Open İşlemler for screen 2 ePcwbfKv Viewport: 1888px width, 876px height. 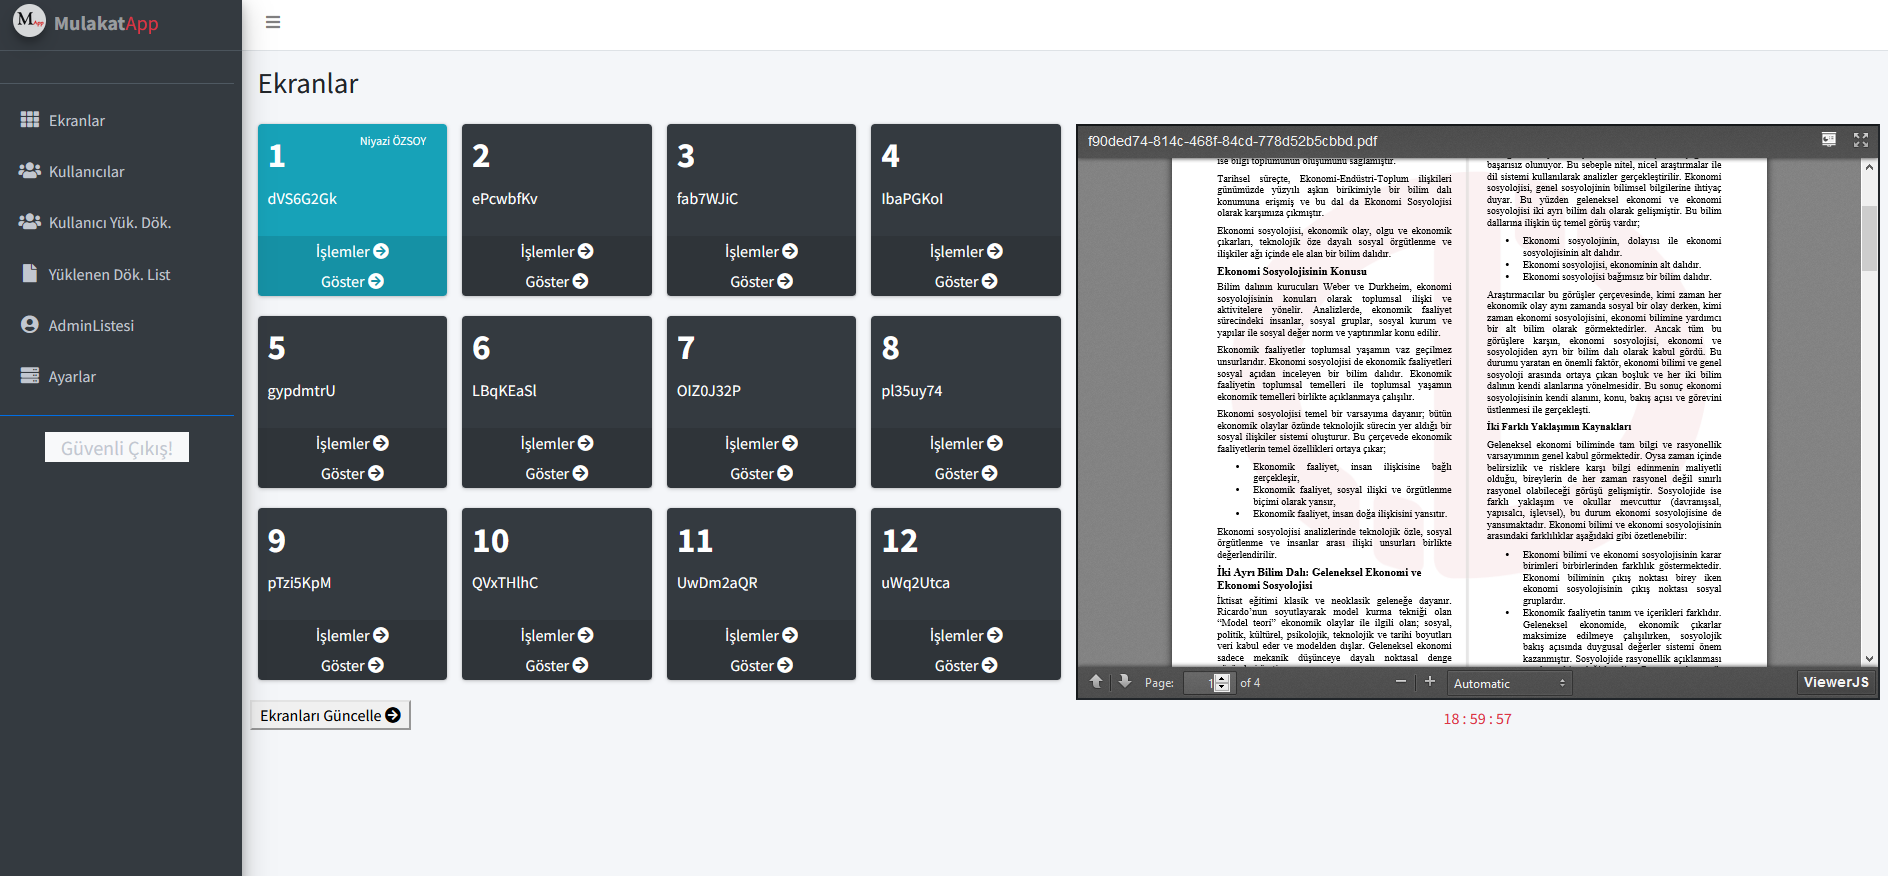[557, 251]
